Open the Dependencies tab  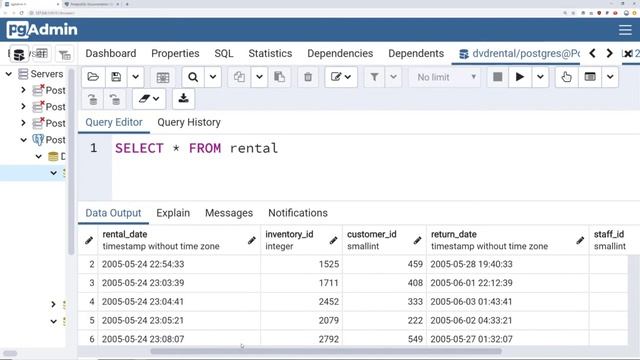340,53
